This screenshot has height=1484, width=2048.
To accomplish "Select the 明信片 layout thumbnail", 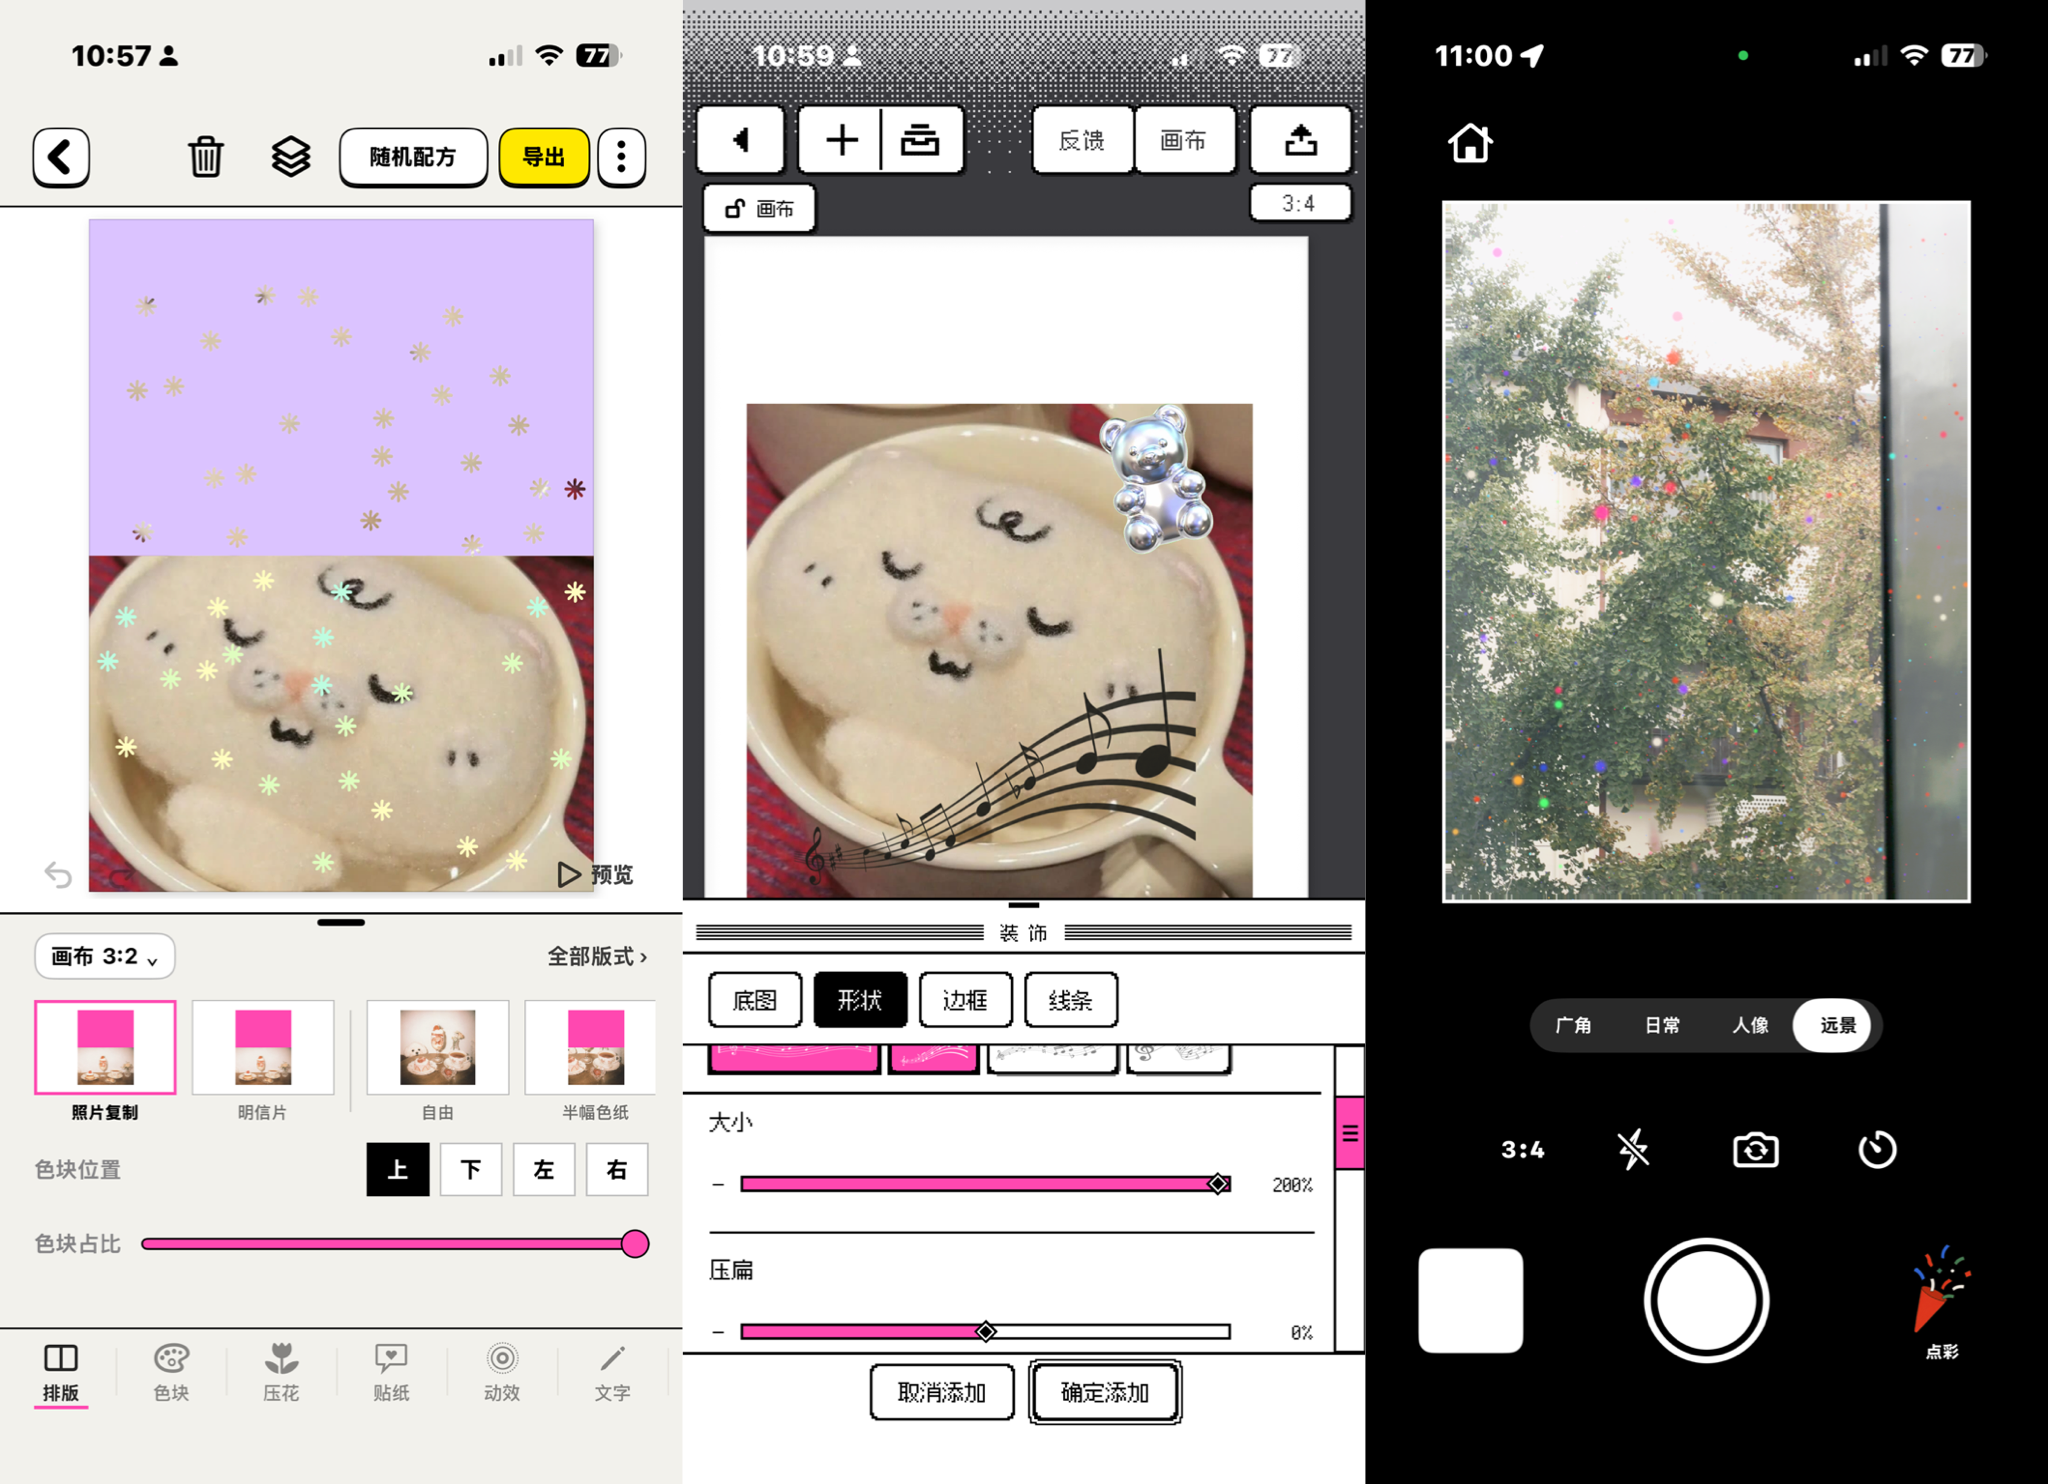I will [x=263, y=1047].
